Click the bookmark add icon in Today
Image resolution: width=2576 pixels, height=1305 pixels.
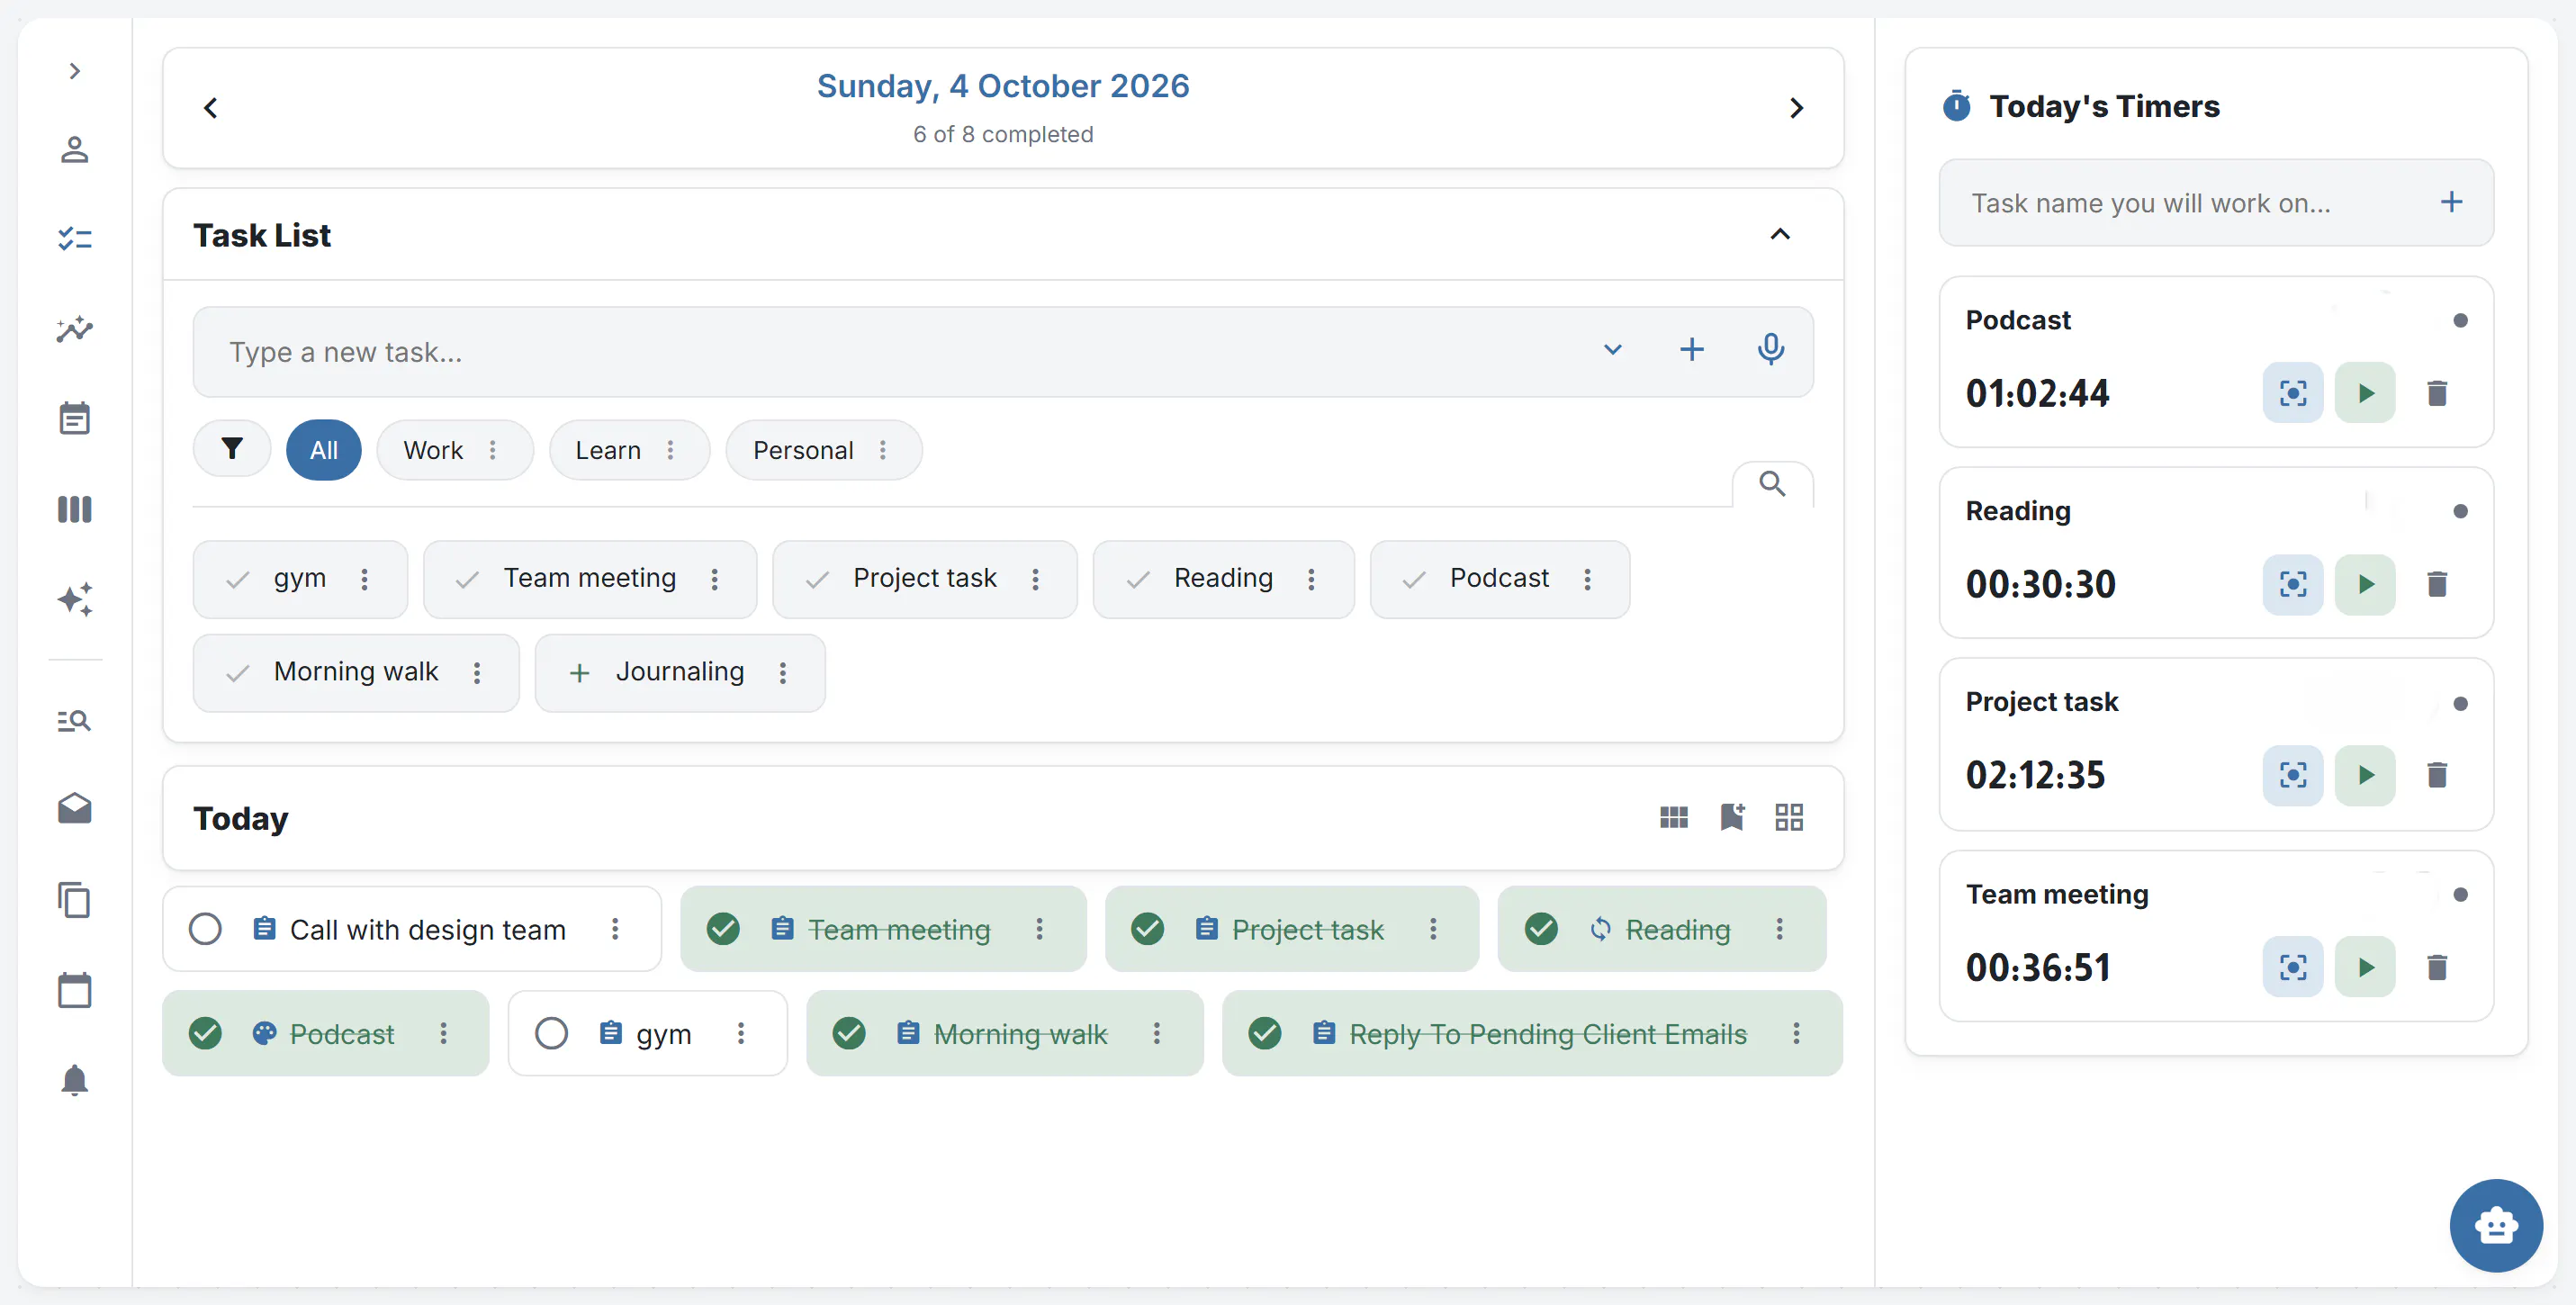click(1732, 817)
